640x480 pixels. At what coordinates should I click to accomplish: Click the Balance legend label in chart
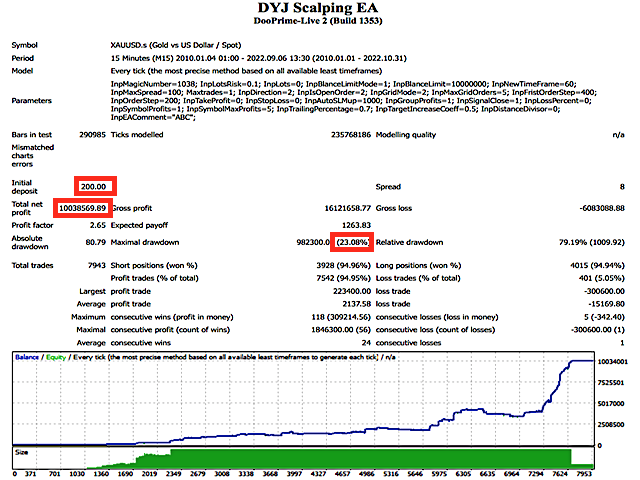click(27, 357)
